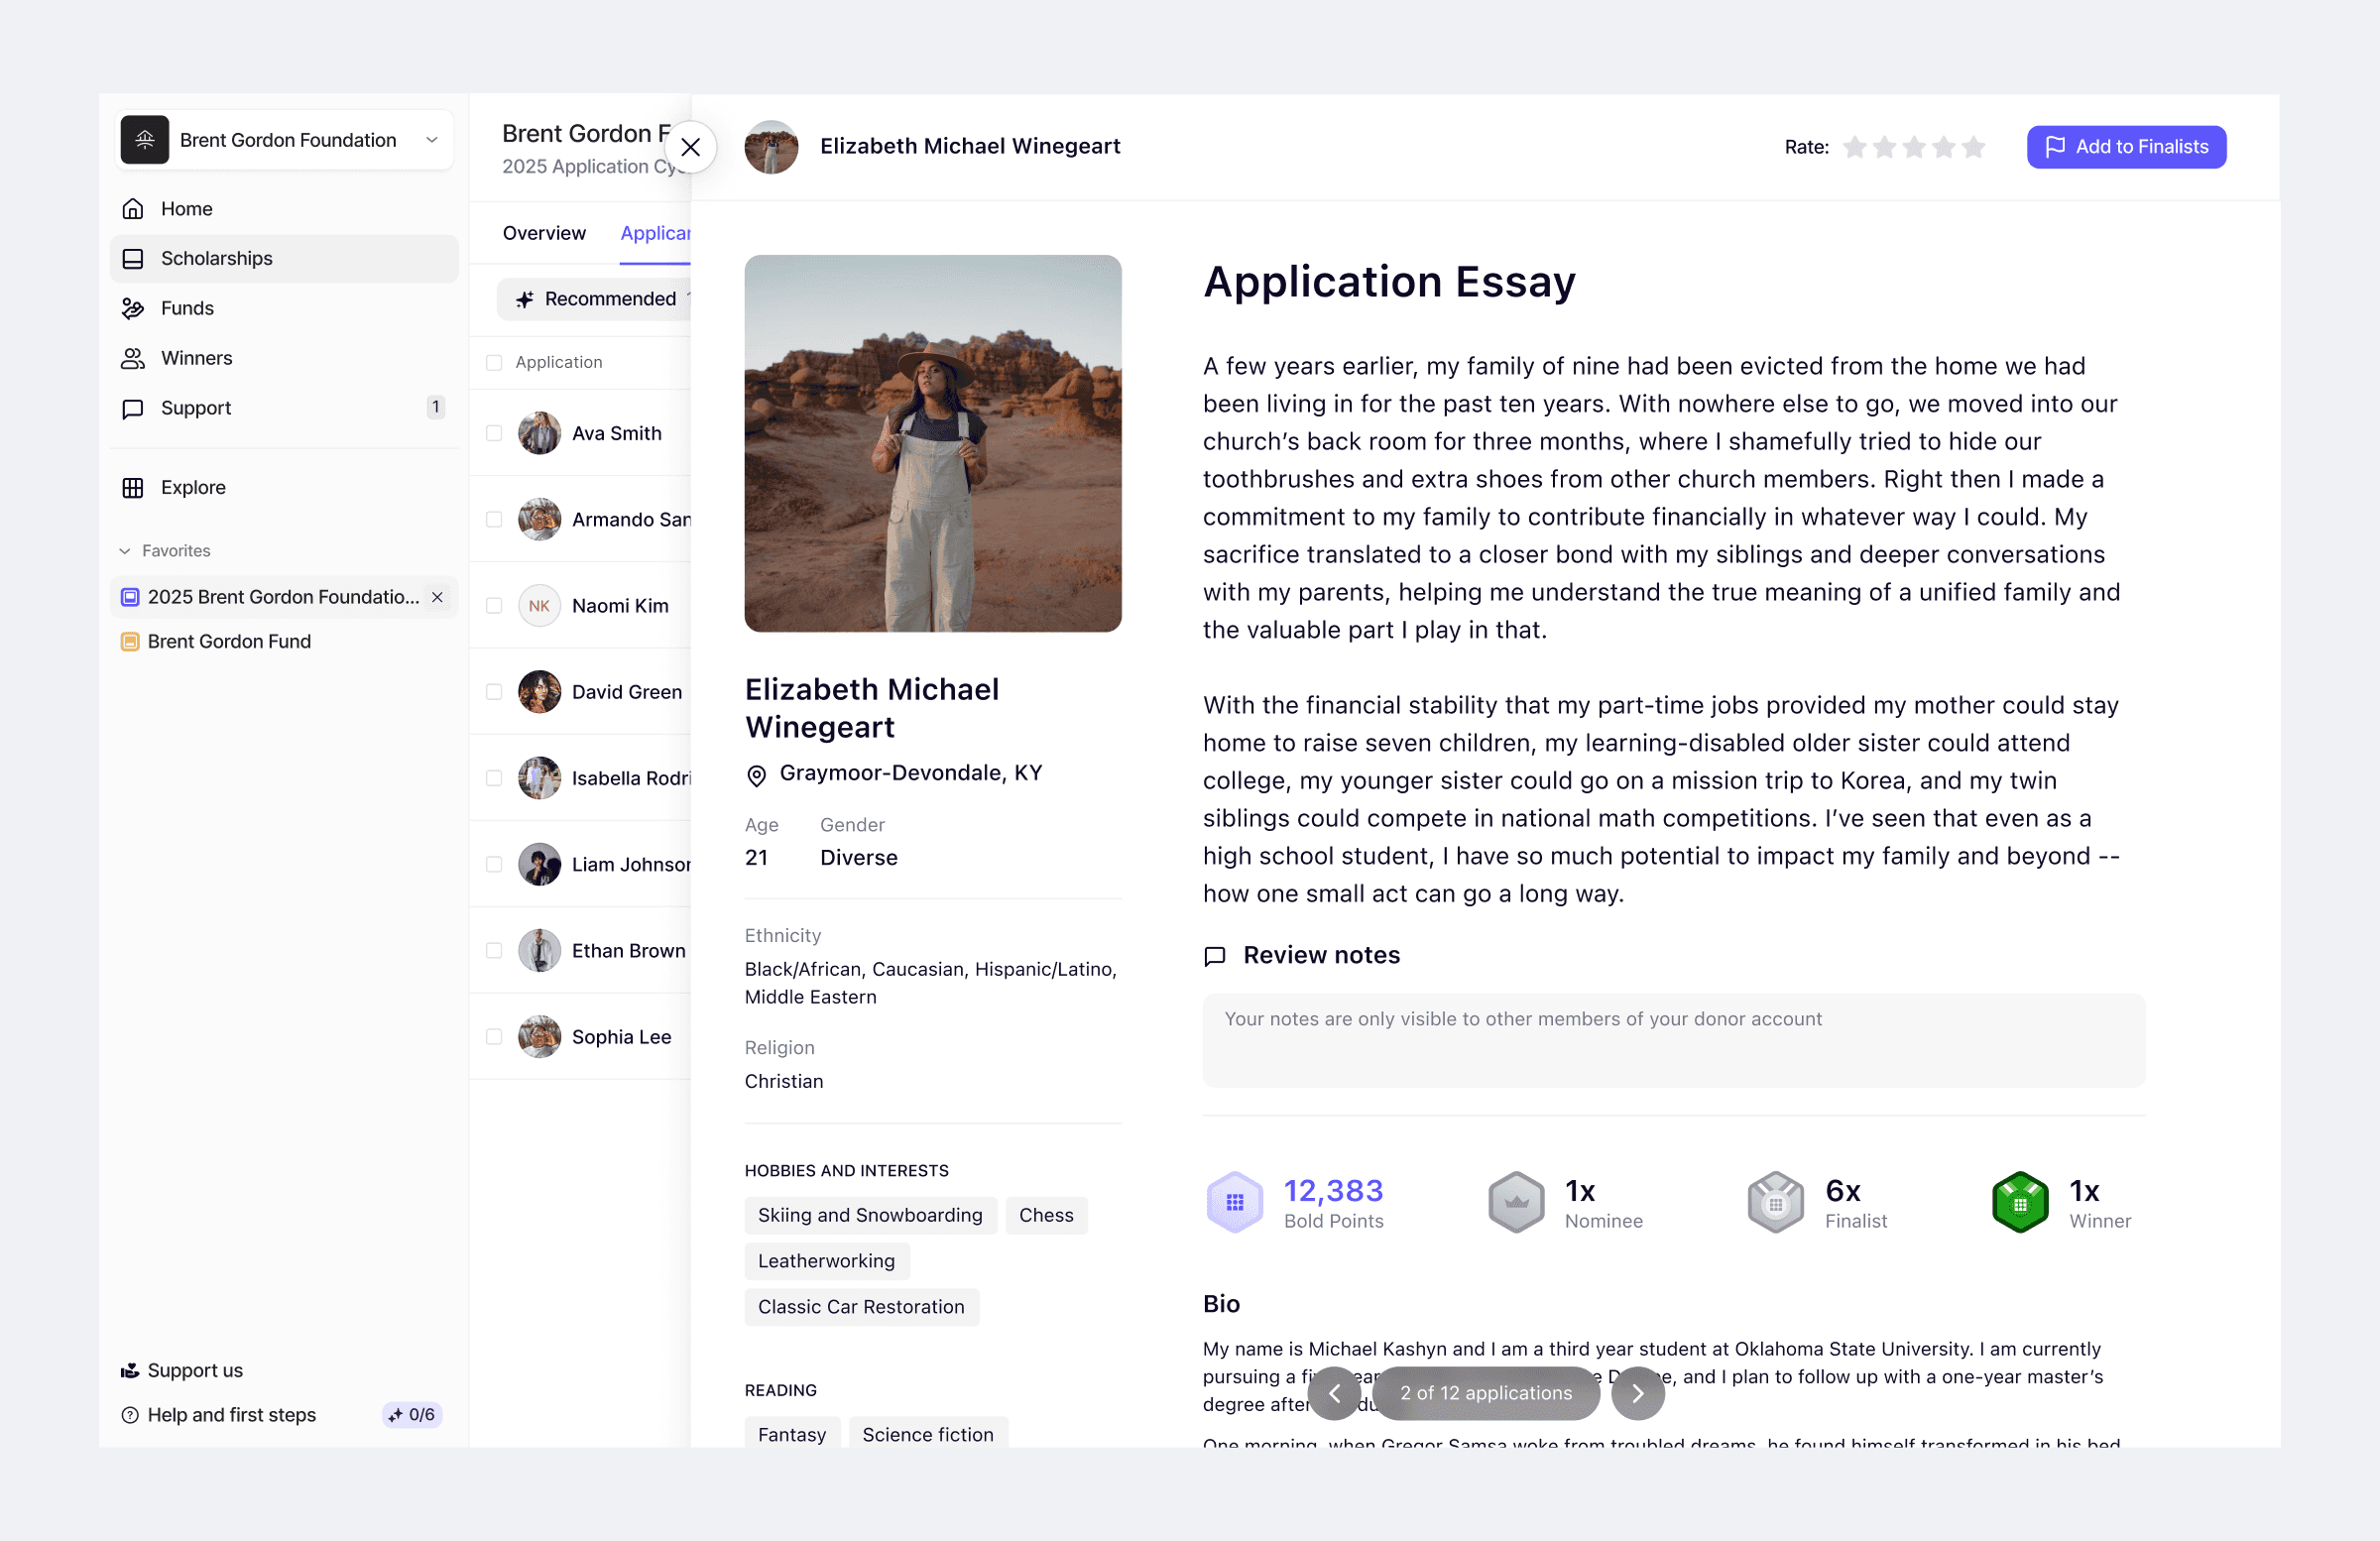Check the box next to Ava Smith

click(x=494, y=433)
